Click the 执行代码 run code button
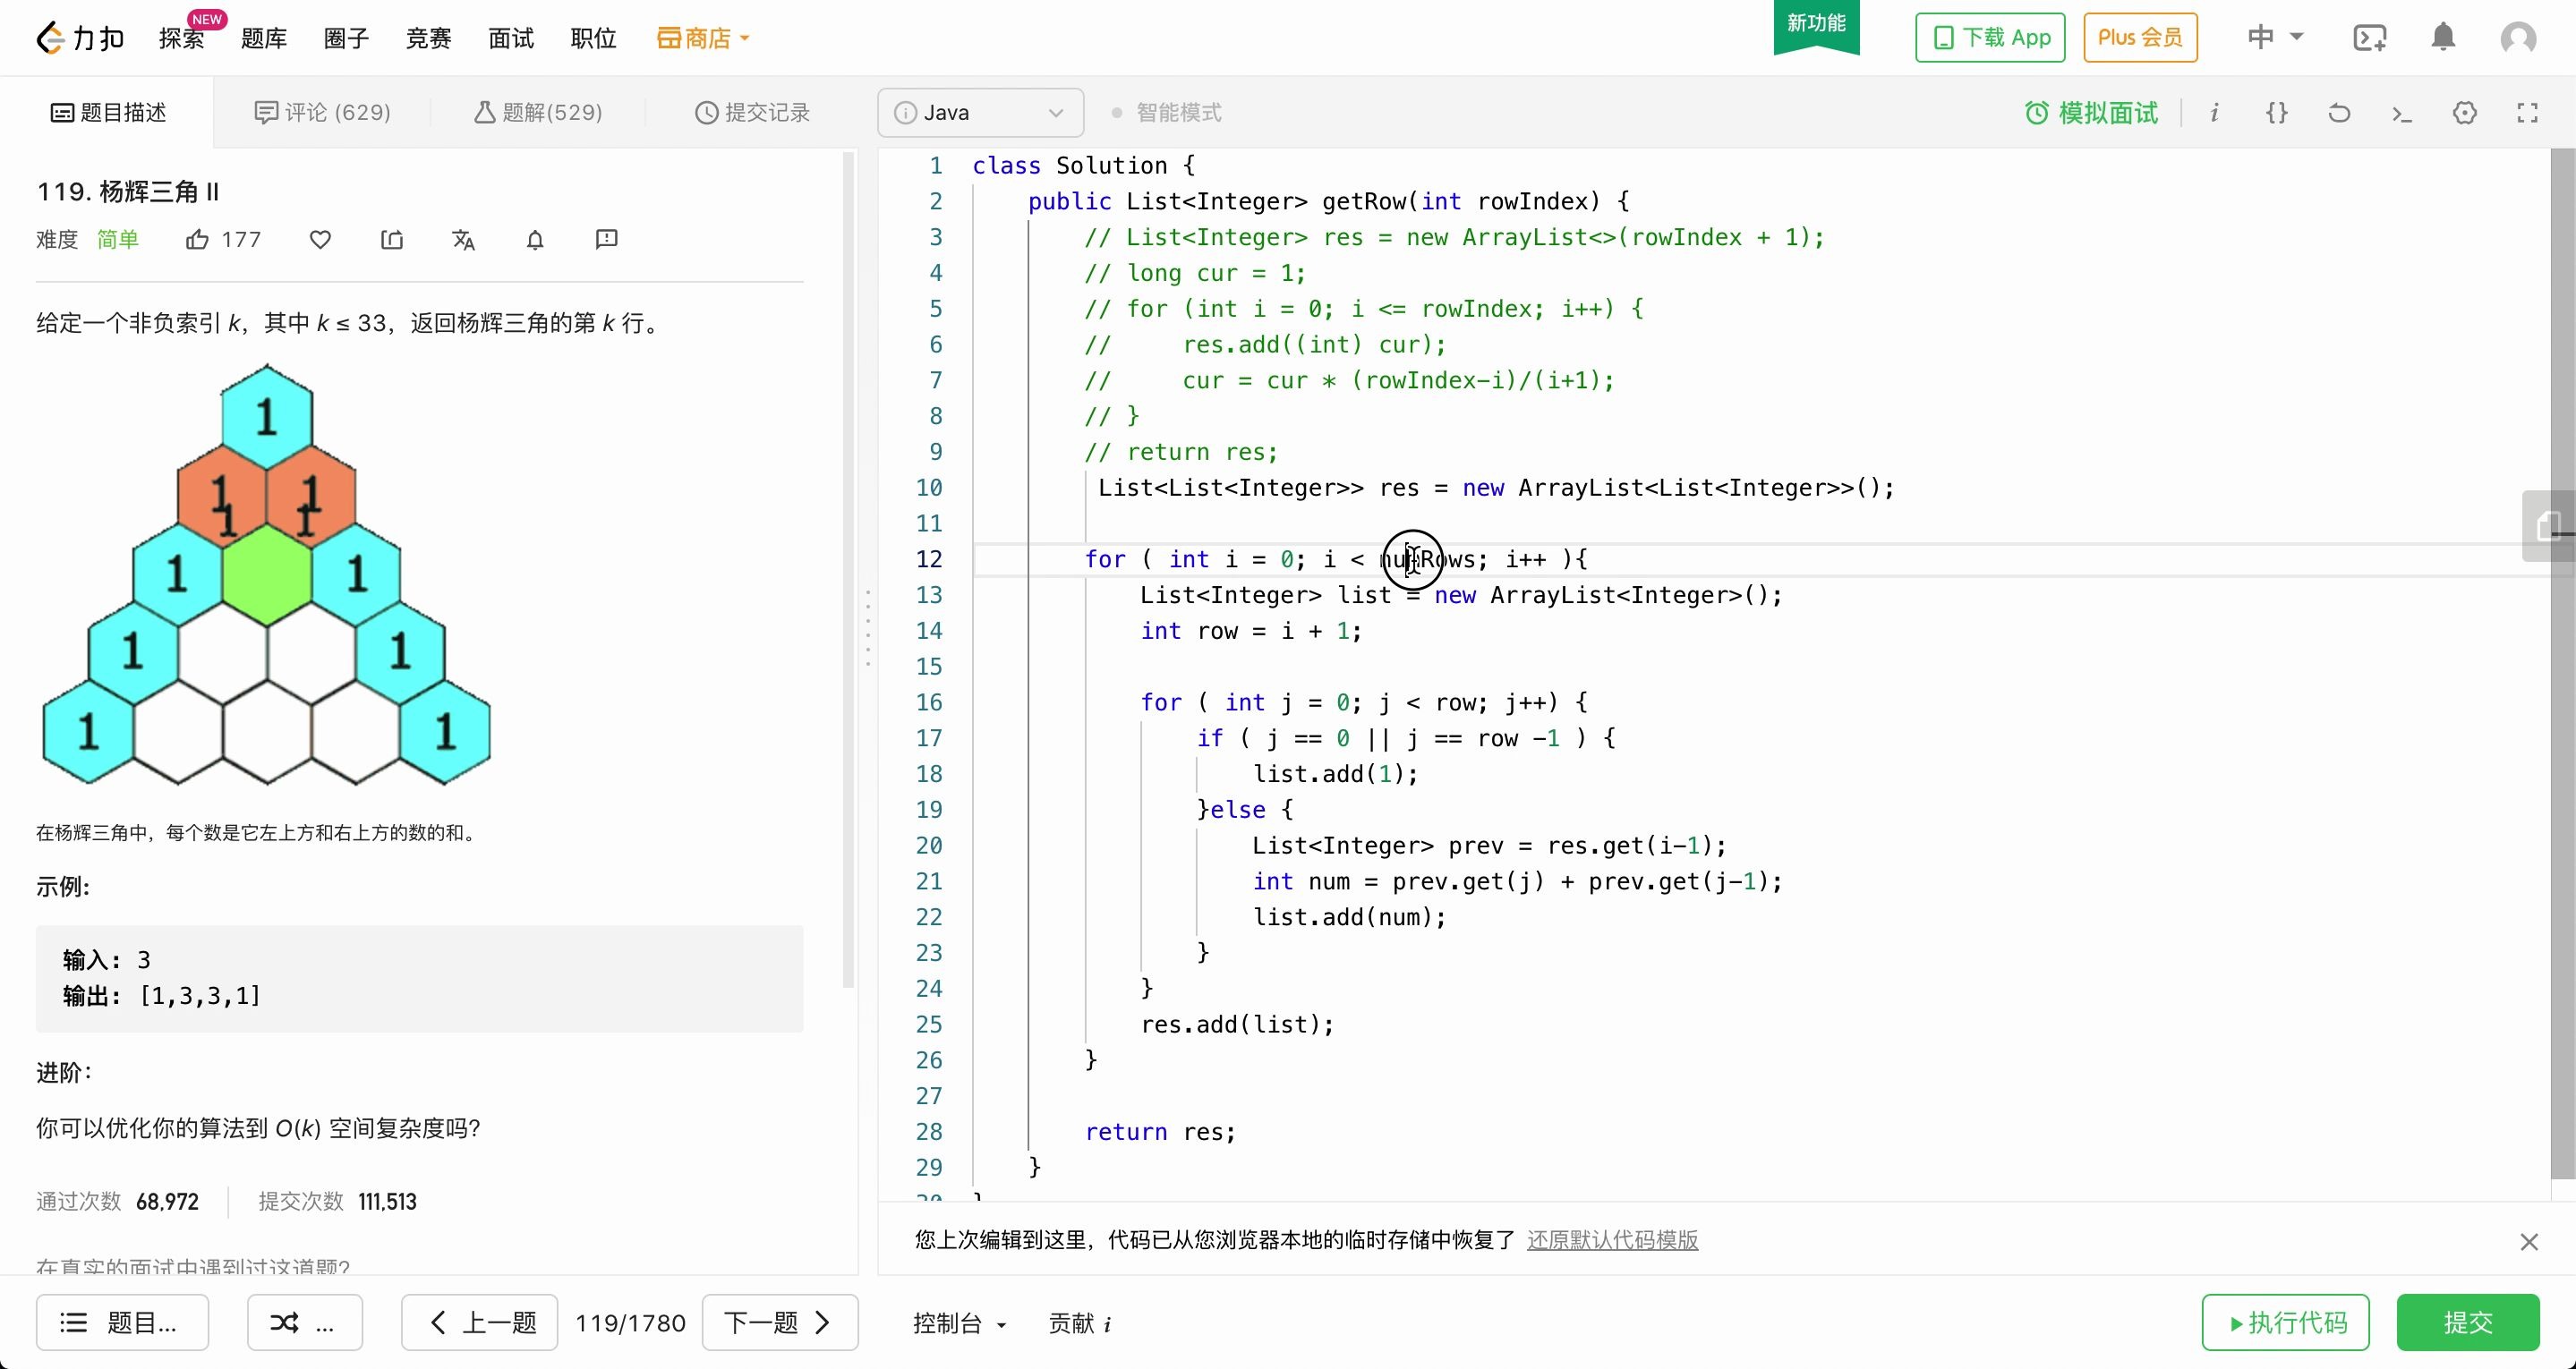Viewport: 2576px width, 1369px height. coord(2285,1323)
